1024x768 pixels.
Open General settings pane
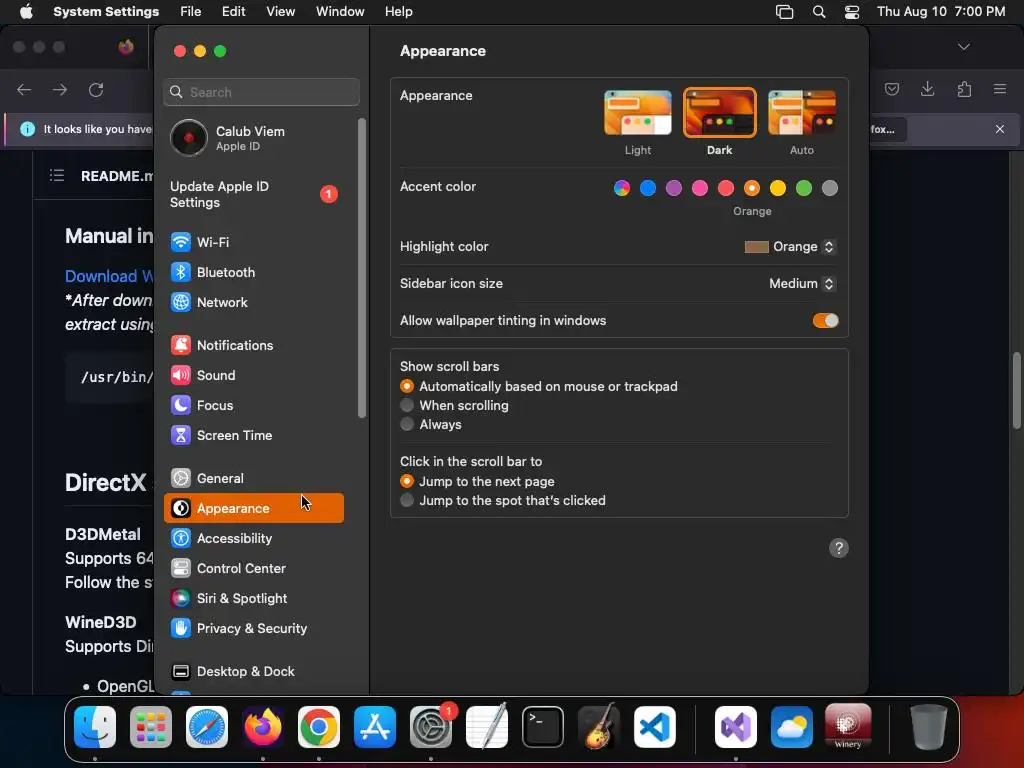click(x=253, y=479)
